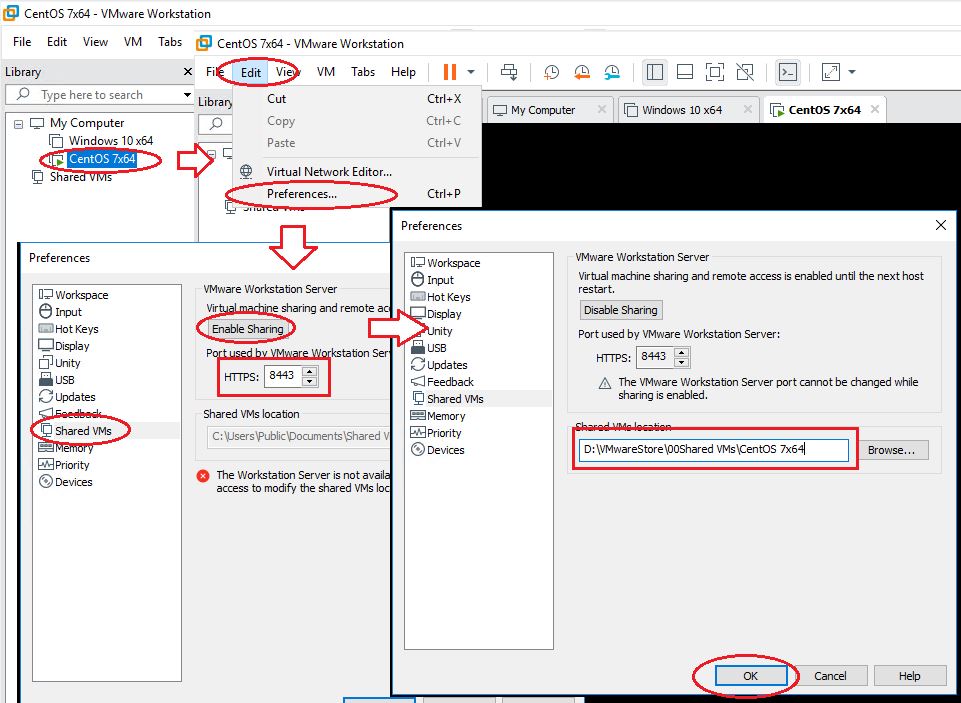The image size is (961, 703).
Task: Select Hot Keys in the back Preferences list
Action: 69,329
